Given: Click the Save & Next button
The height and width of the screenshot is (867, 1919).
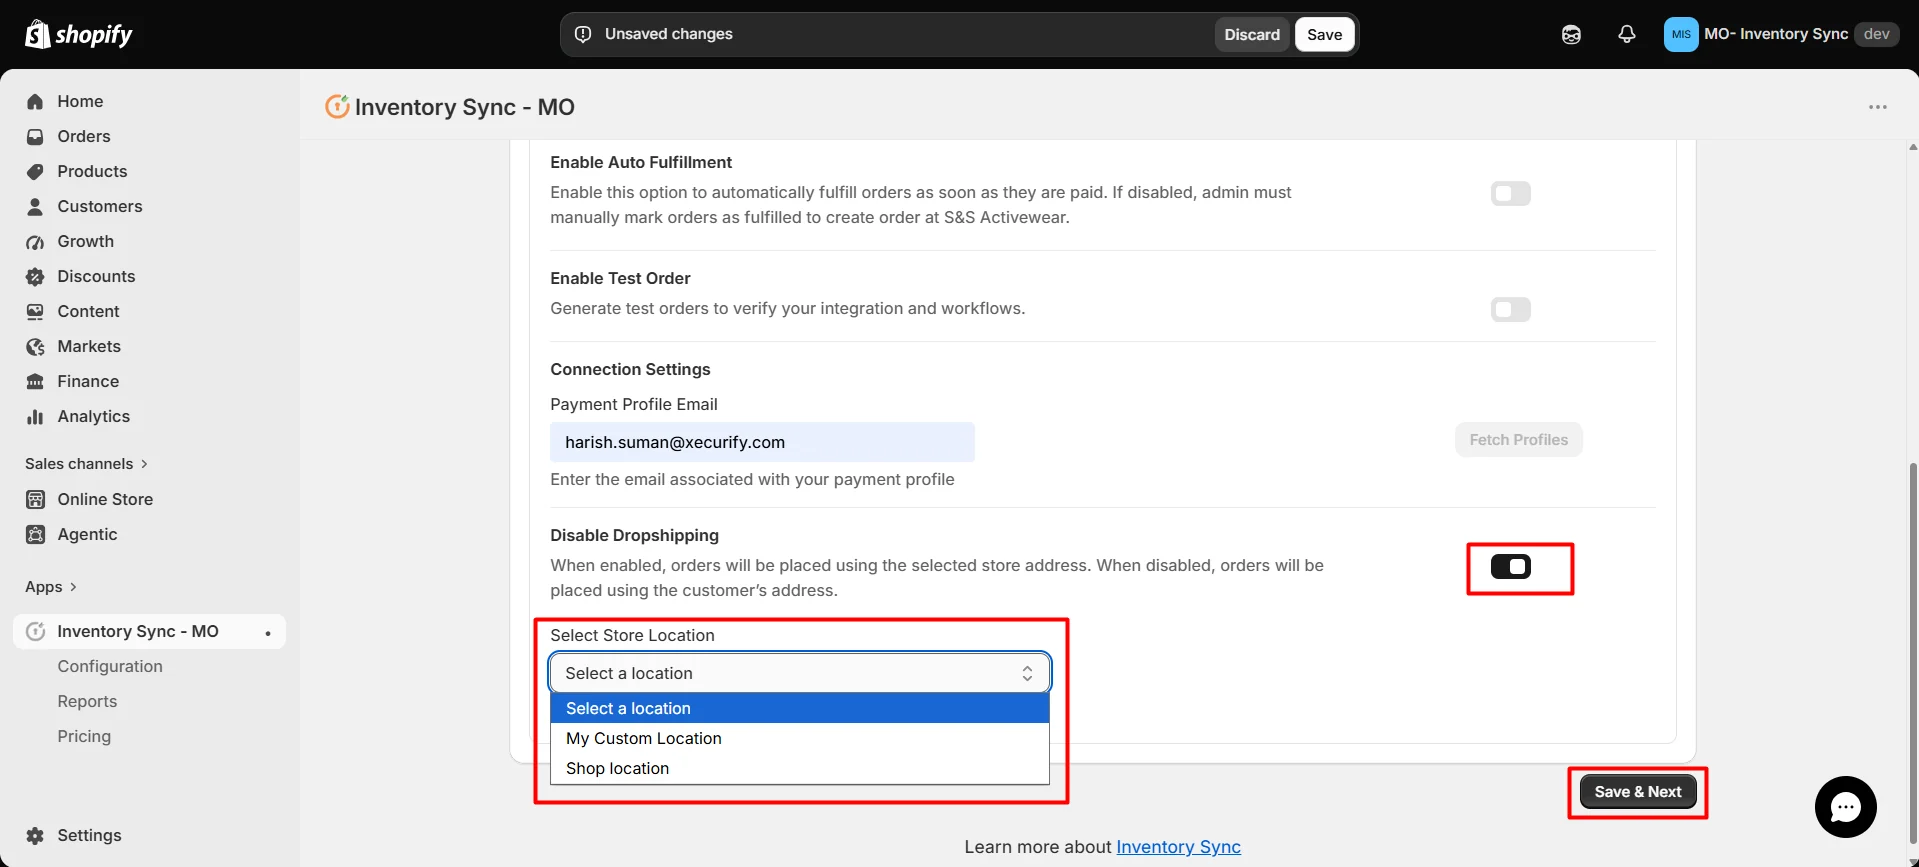Looking at the screenshot, I should tap(1637, 791).
